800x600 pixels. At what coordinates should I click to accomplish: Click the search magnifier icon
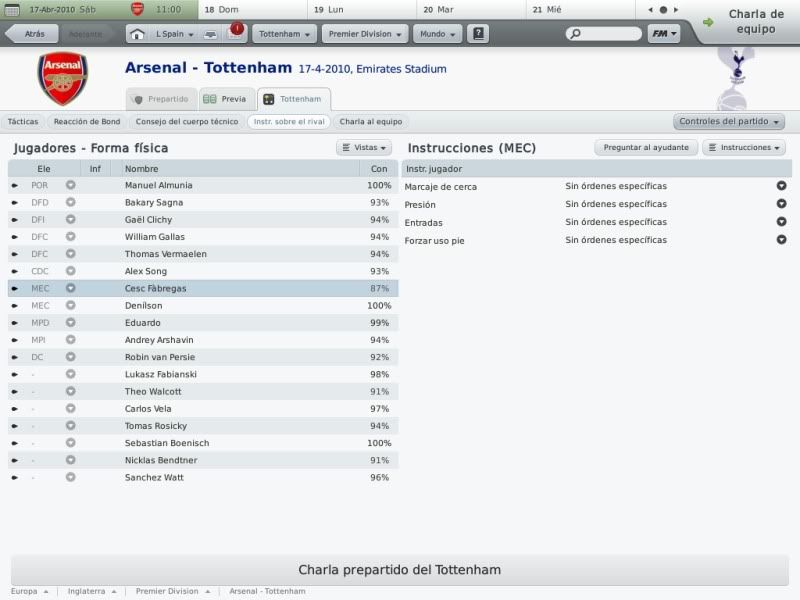(x=576, y=34)
